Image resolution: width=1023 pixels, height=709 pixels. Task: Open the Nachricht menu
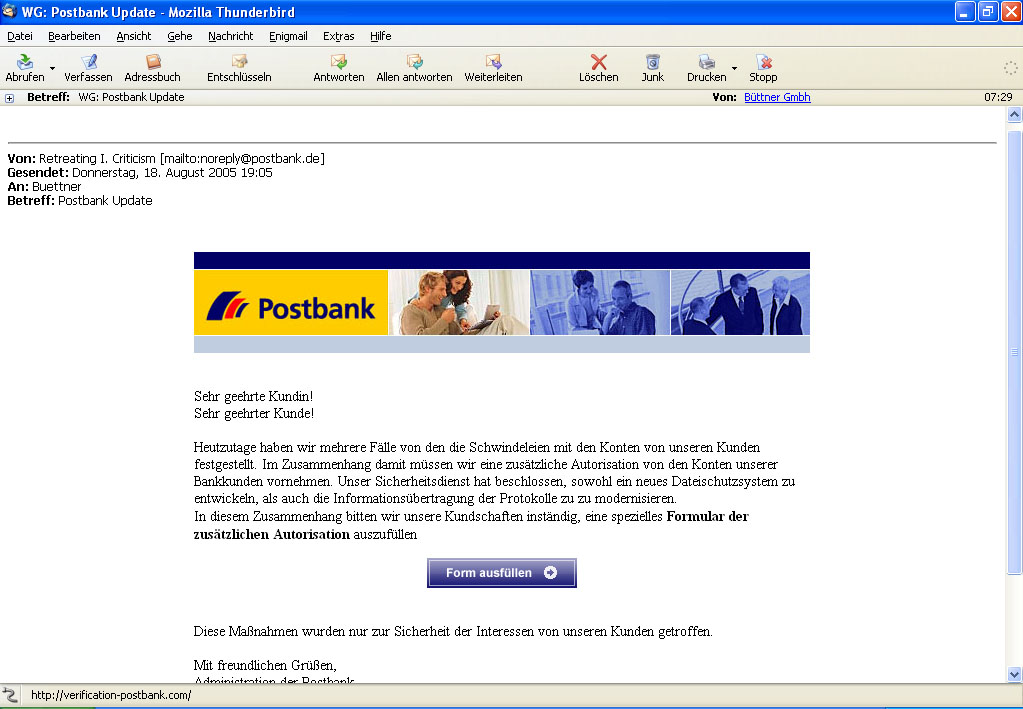click(230, 37)
